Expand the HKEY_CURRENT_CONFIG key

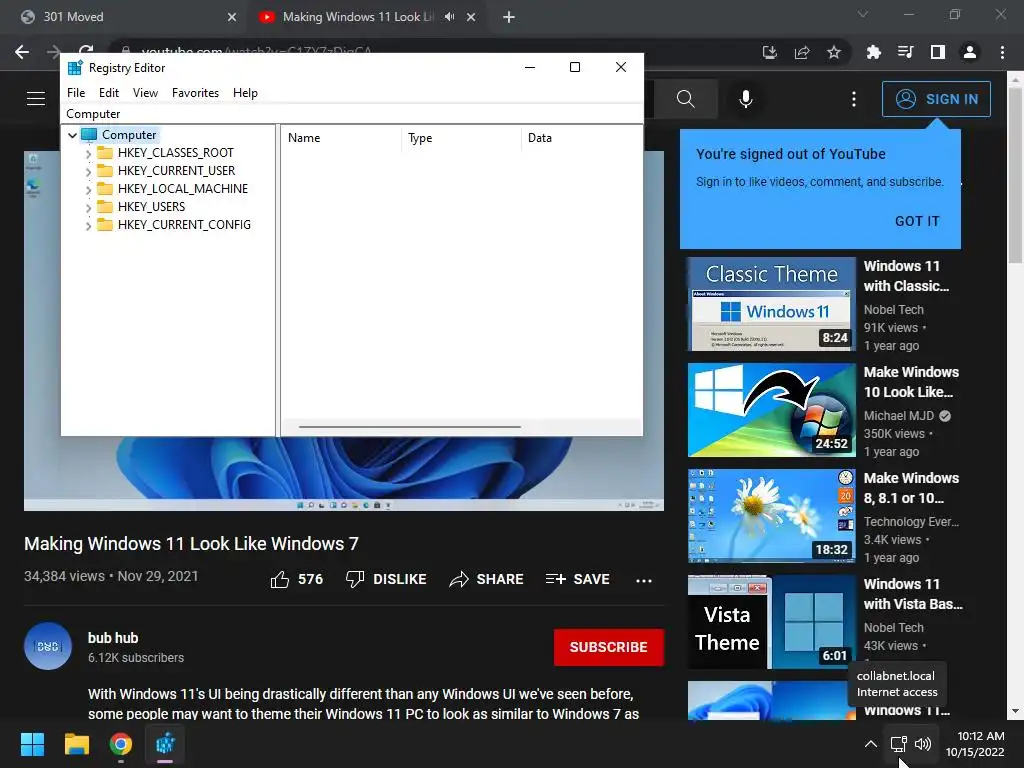(88, 225)
